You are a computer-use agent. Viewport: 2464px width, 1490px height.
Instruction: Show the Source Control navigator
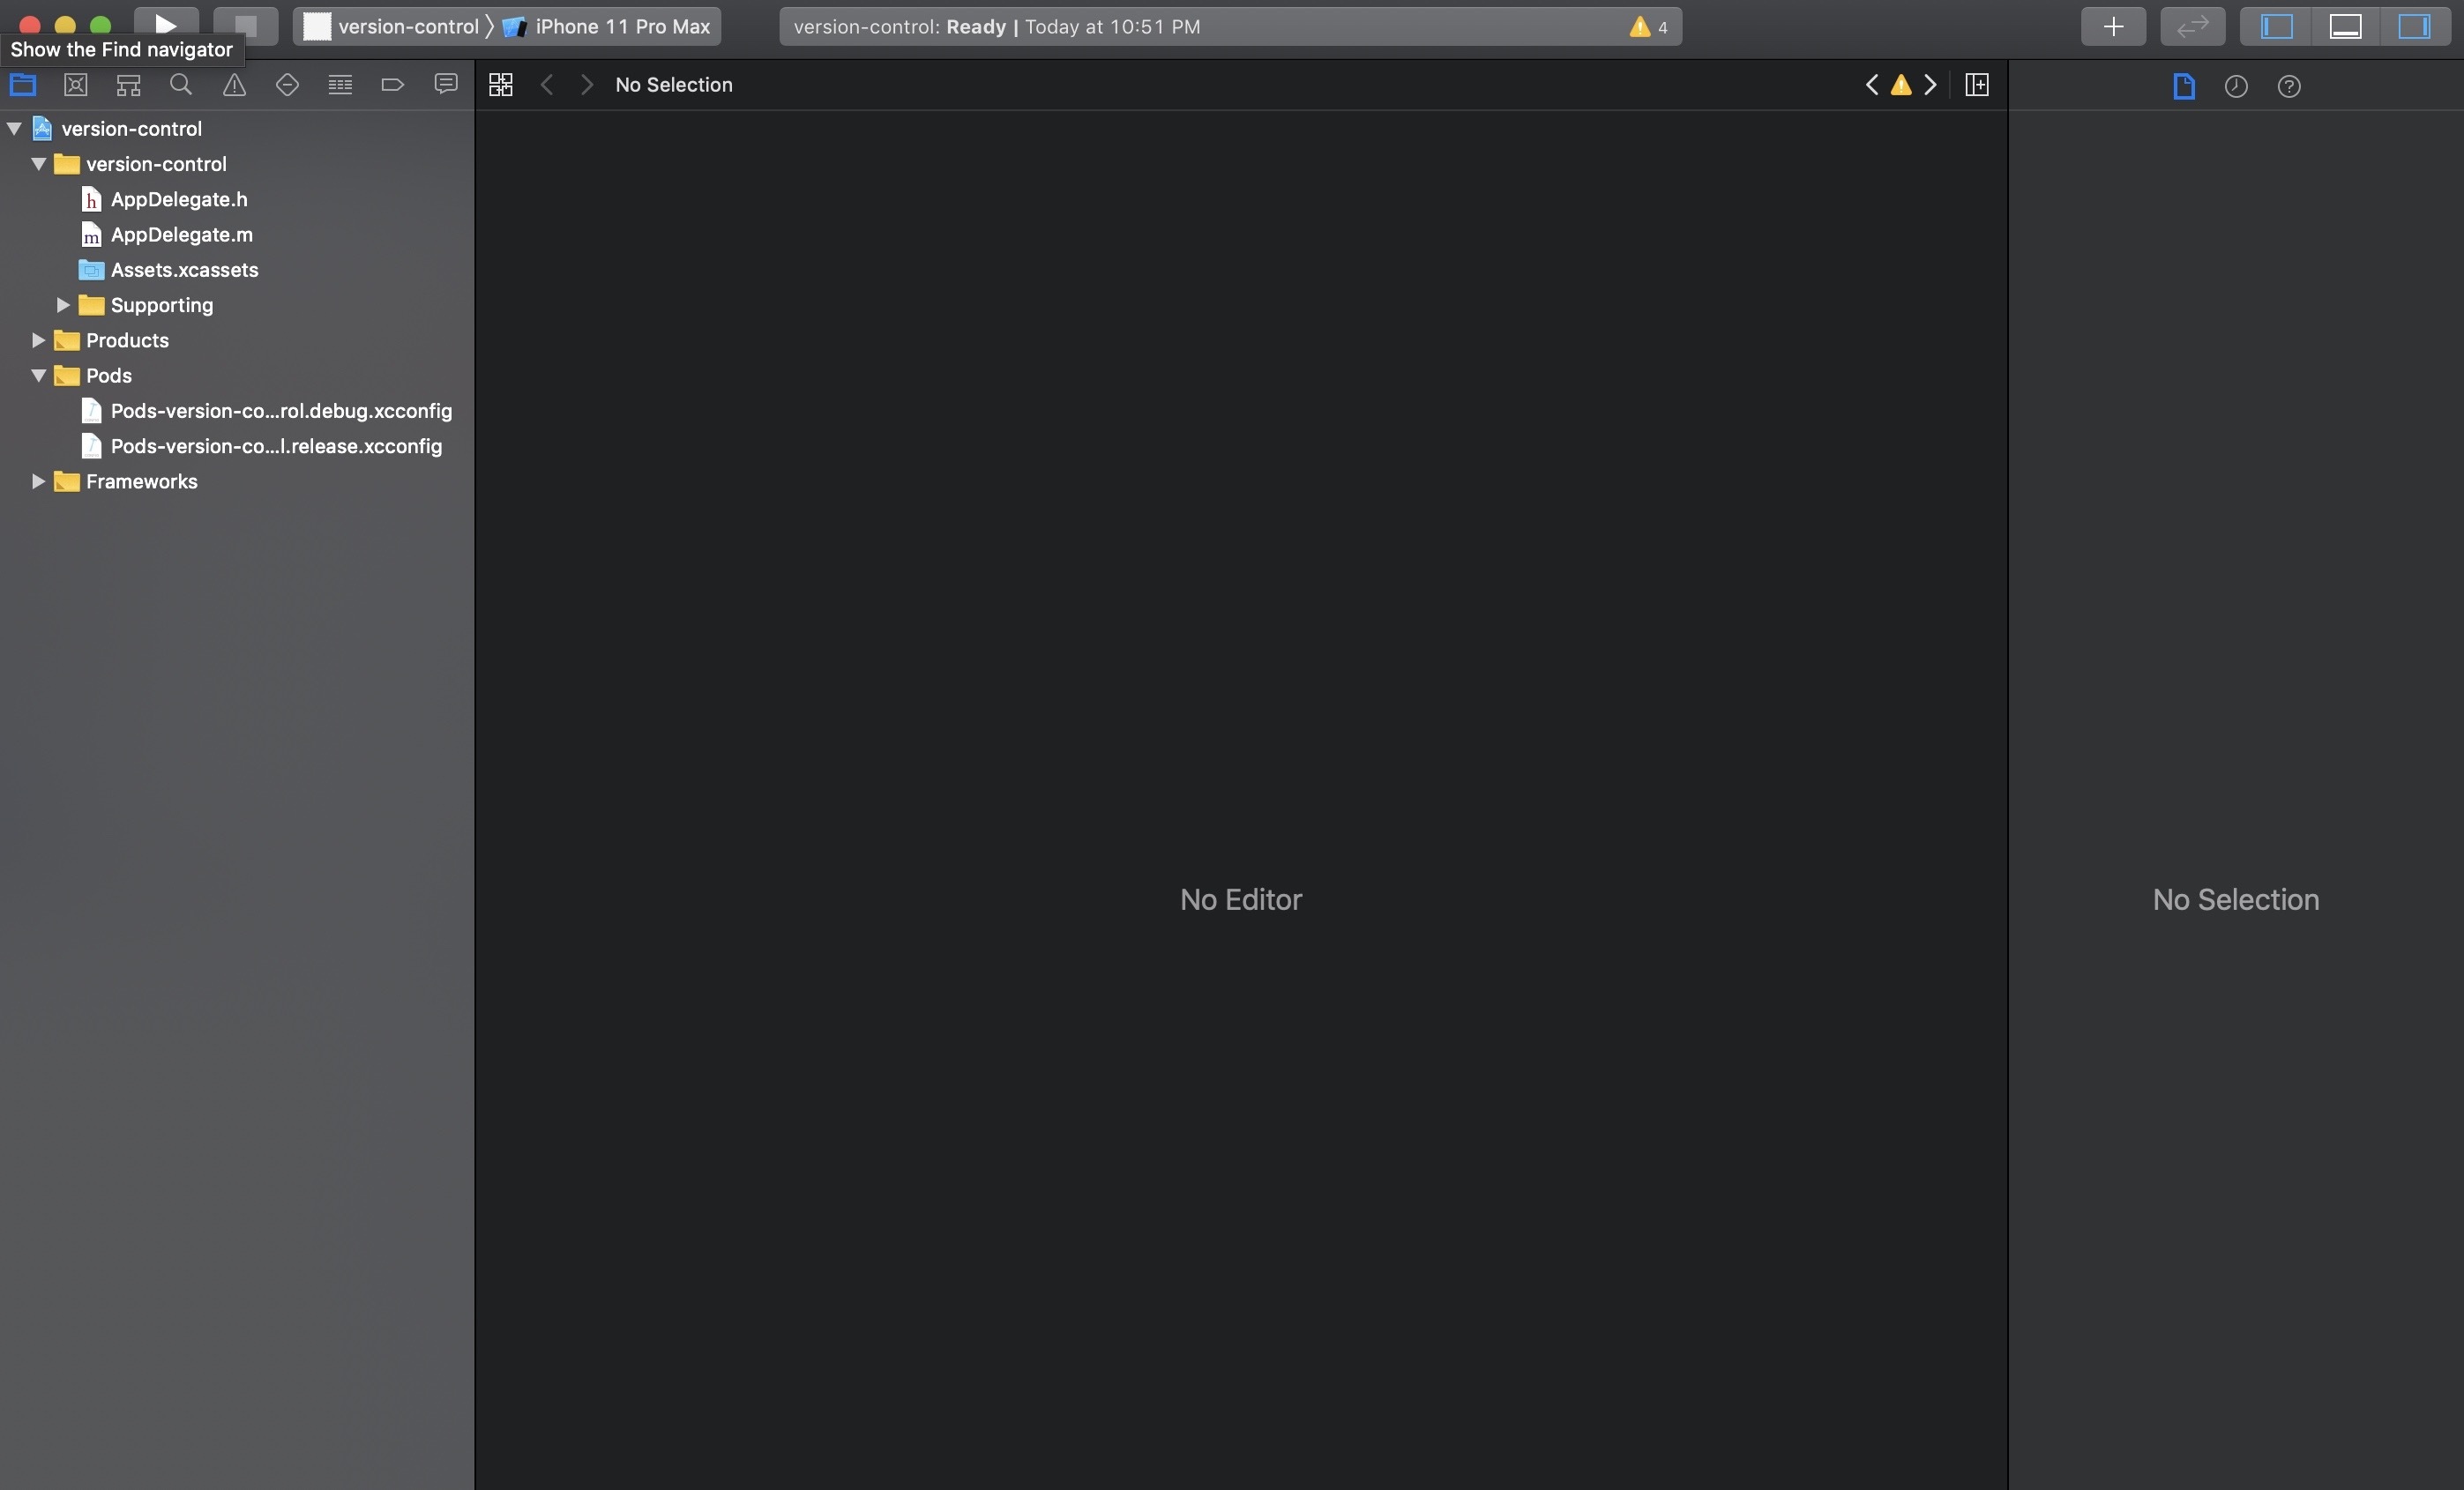coord(75,85)
